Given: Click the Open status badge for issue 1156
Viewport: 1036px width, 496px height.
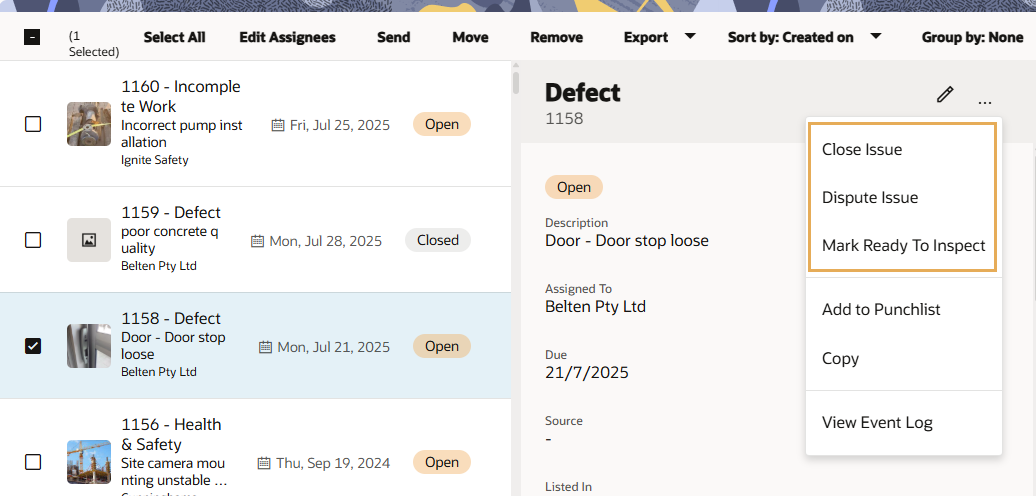Looking at the screenshot, I should tap(442, 462).
